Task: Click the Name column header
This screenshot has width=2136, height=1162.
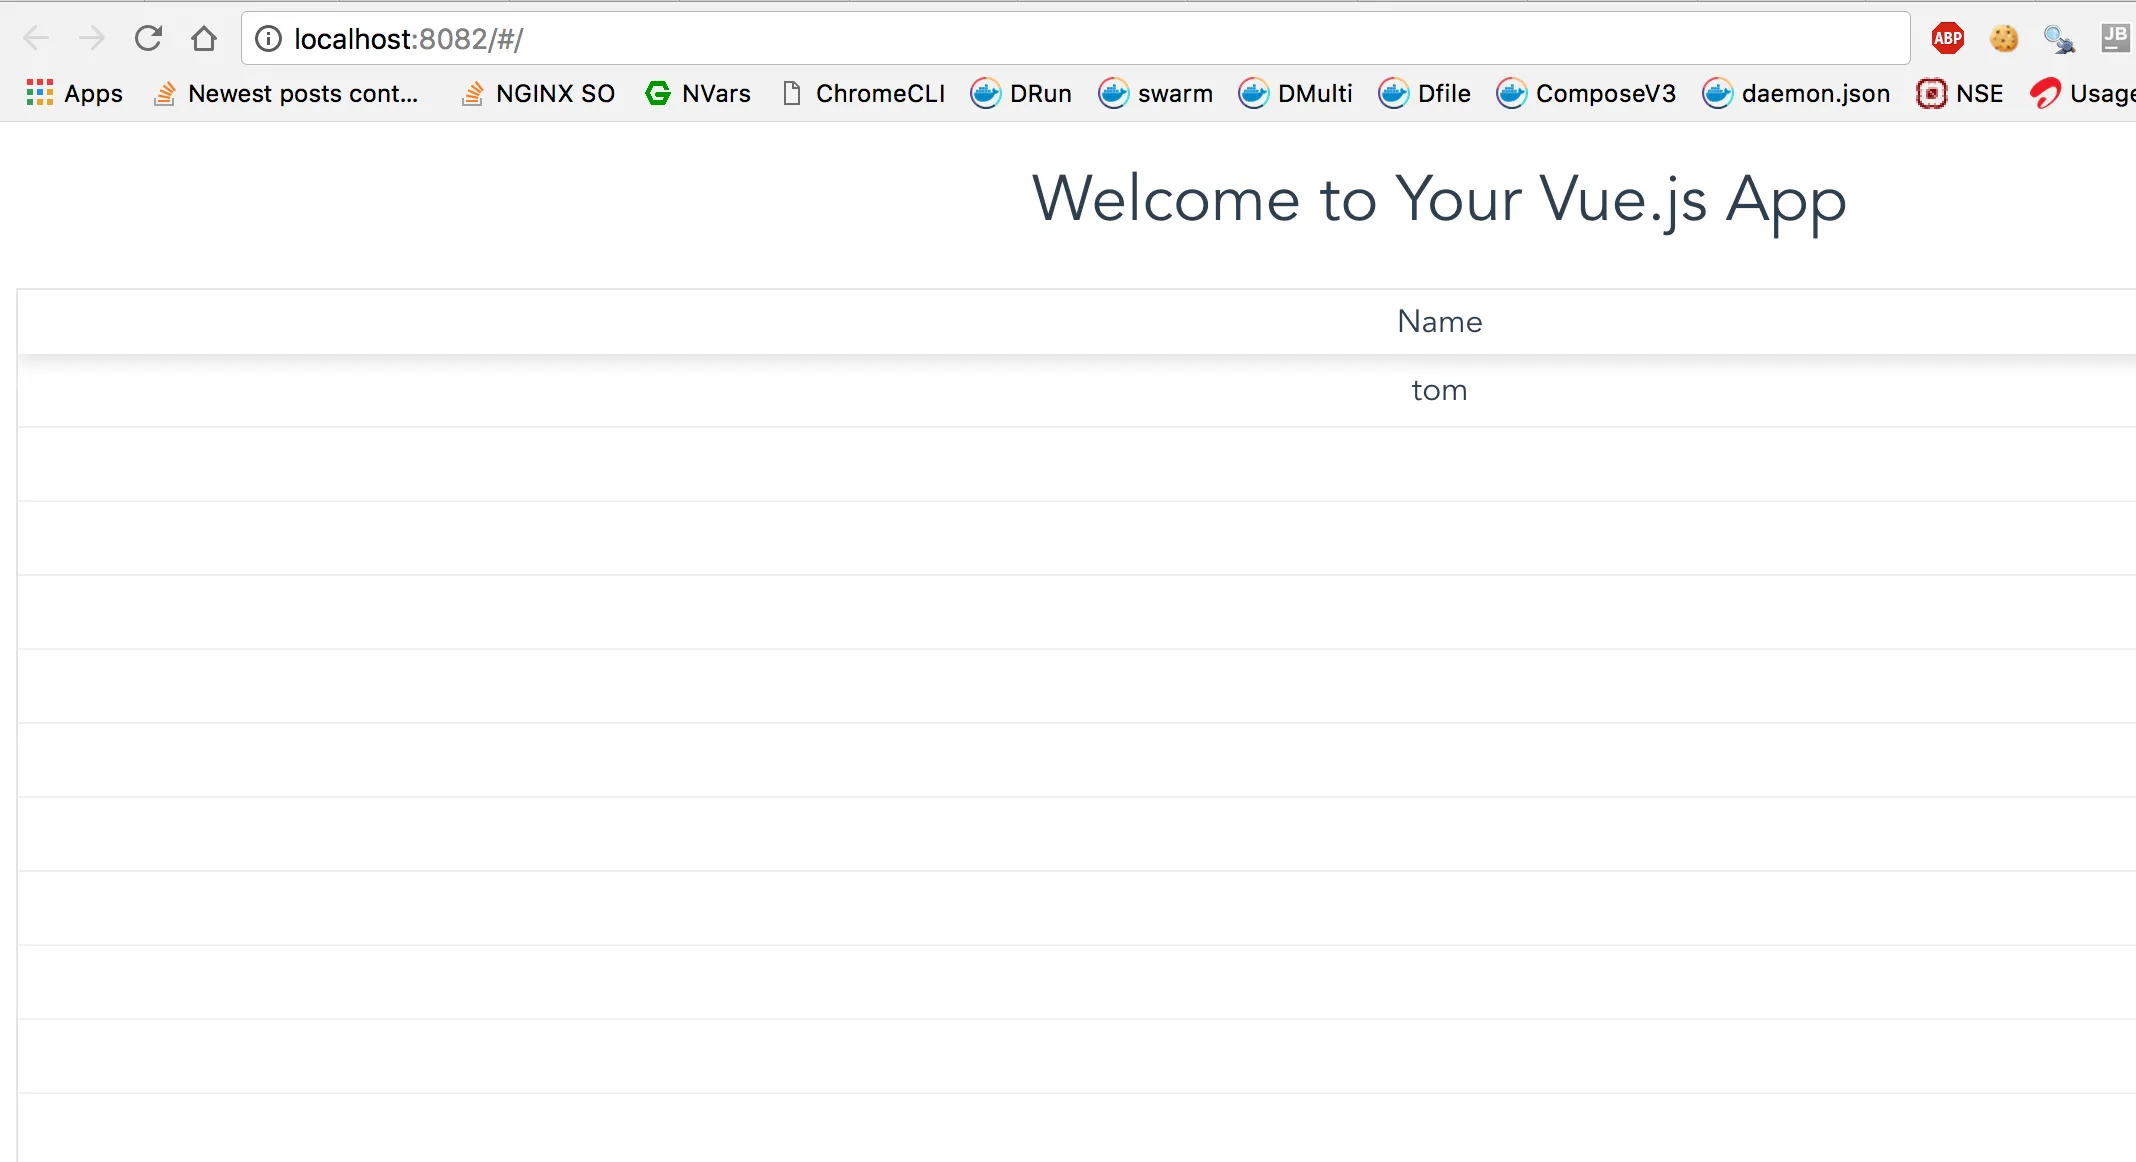Action: click(1439, 322)
